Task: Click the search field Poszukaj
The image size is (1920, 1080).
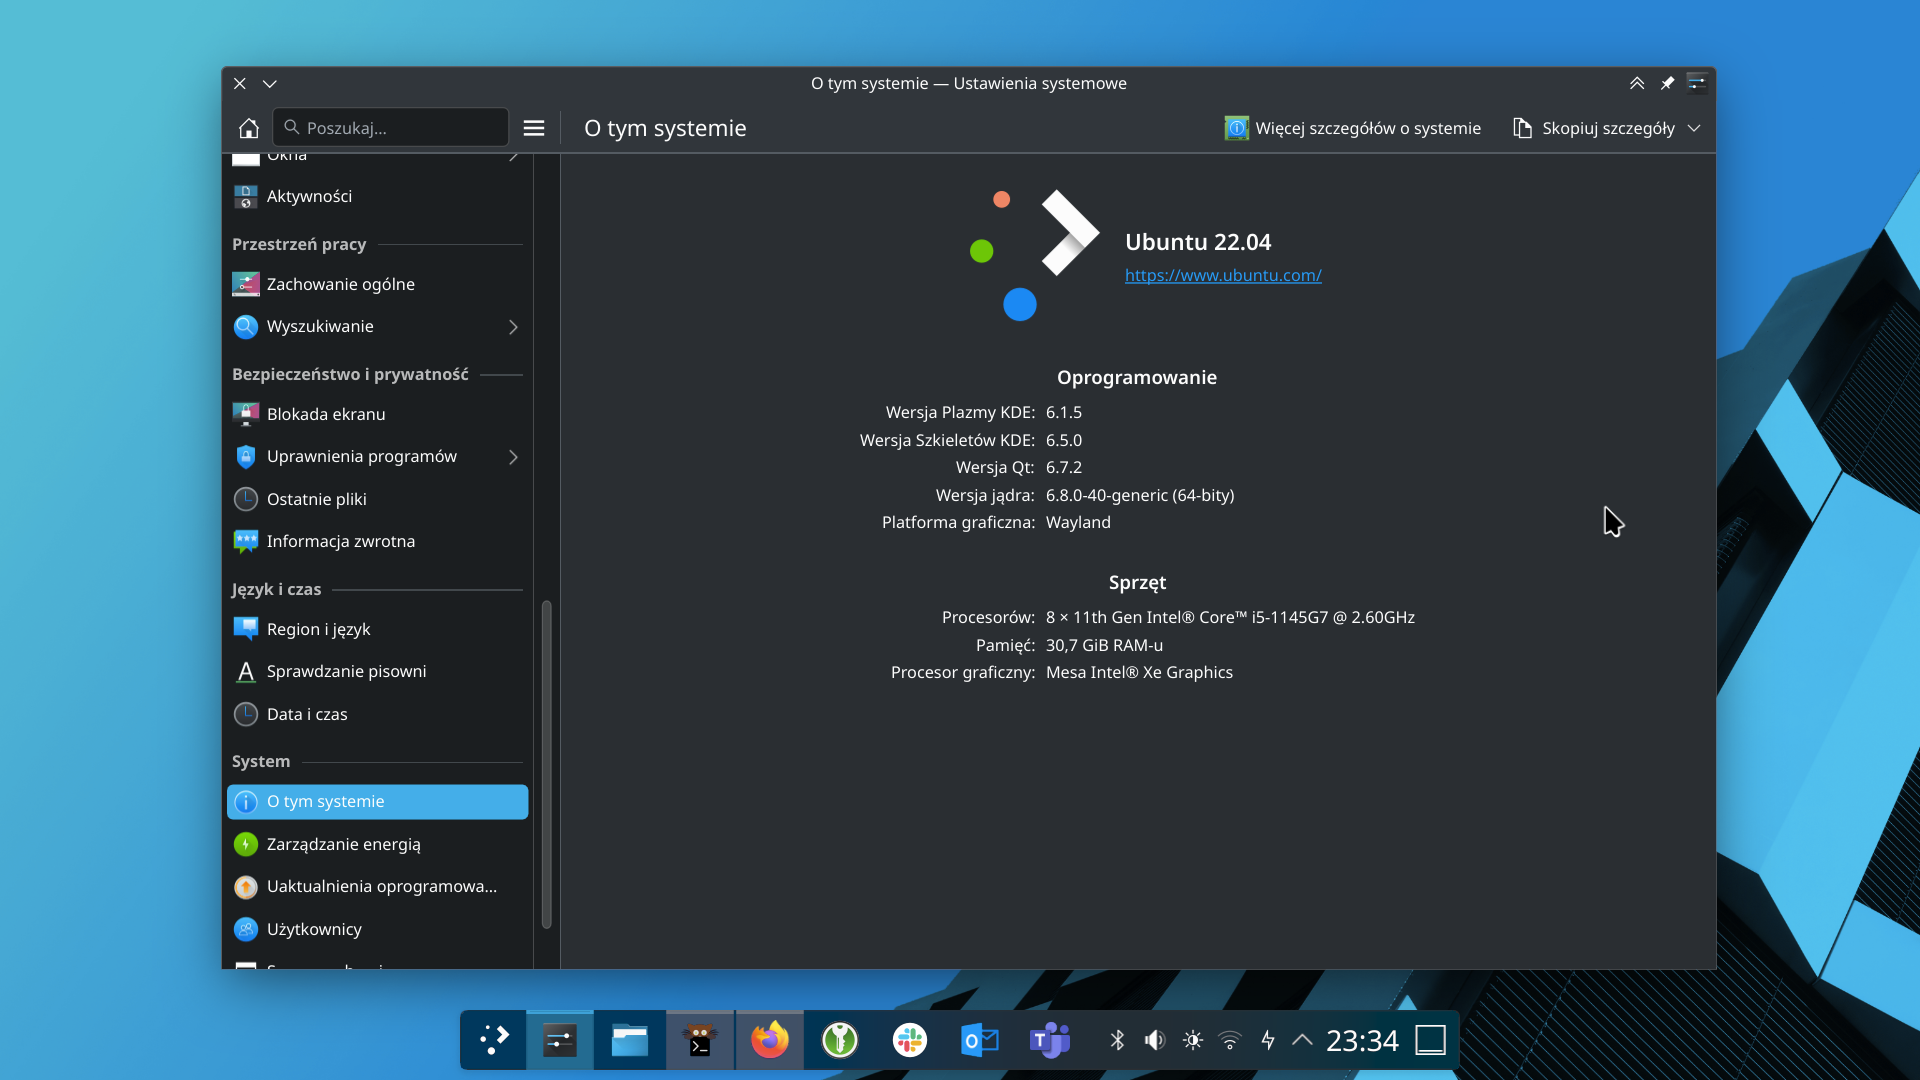Action: click(x=390, y=128)
